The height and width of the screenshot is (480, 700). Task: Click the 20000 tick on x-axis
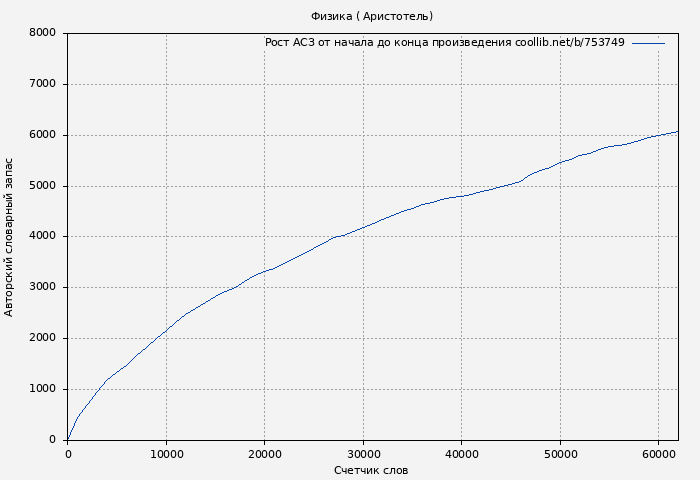264,454
